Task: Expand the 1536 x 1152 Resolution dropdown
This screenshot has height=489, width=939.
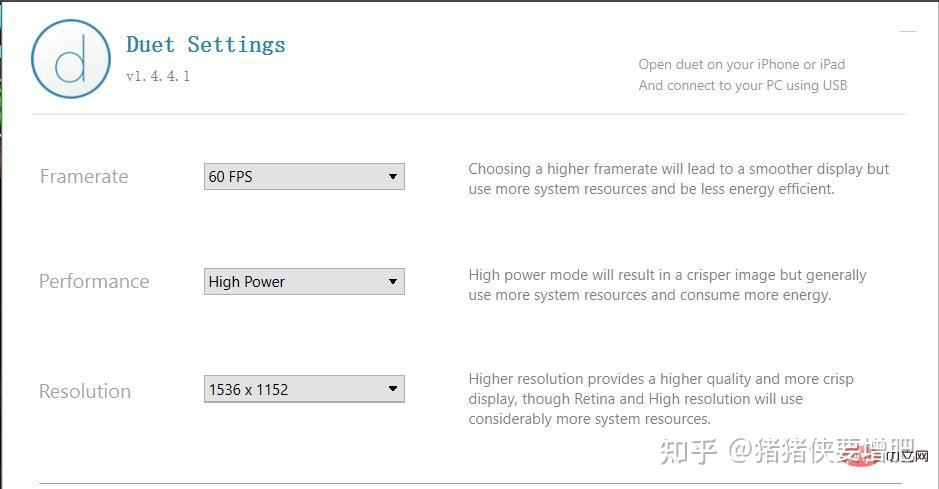Action: pyautogui.click(x=303, y=389)
